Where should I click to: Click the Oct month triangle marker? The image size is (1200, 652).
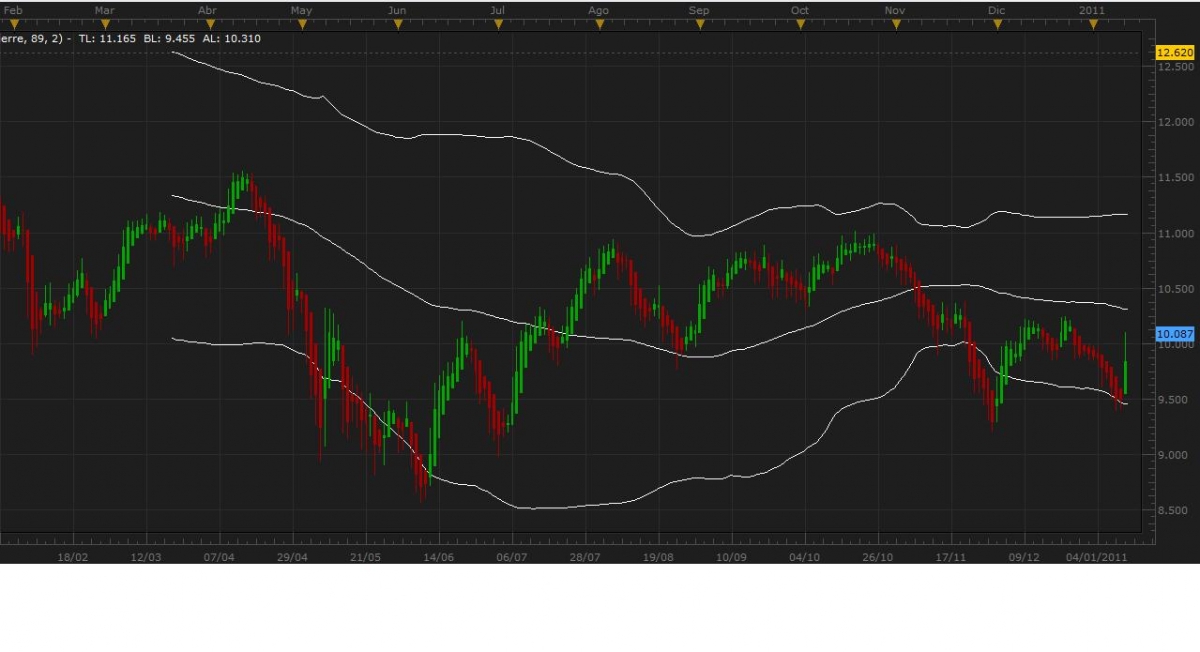[799, 23]
